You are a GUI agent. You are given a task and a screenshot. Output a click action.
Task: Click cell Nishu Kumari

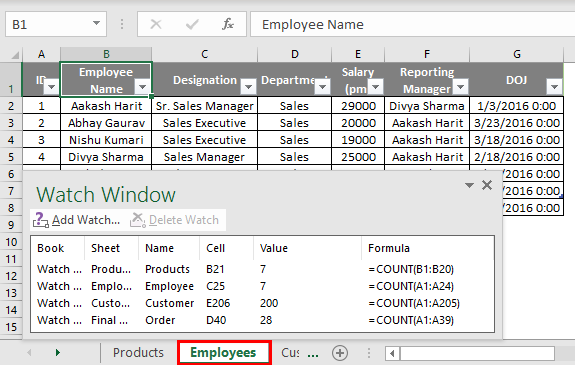[x=106, y=140]
